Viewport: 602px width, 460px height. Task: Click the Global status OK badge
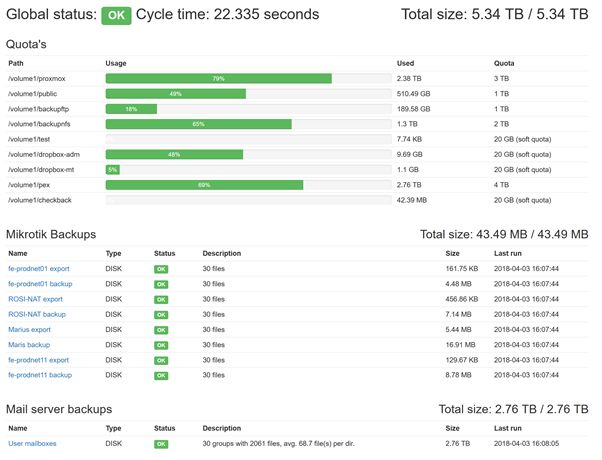(x=116, y=15)
